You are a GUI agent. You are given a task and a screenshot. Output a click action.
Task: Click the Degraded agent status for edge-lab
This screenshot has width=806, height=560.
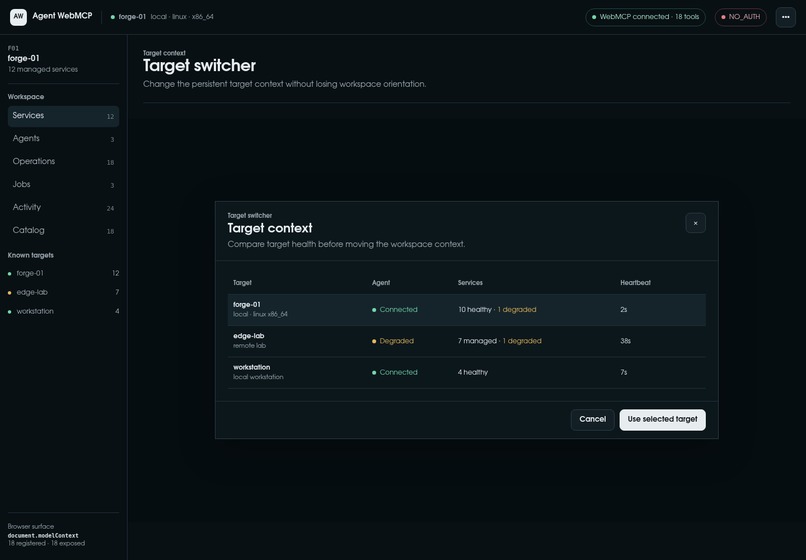pyautogui.click(x=393, y=341)
